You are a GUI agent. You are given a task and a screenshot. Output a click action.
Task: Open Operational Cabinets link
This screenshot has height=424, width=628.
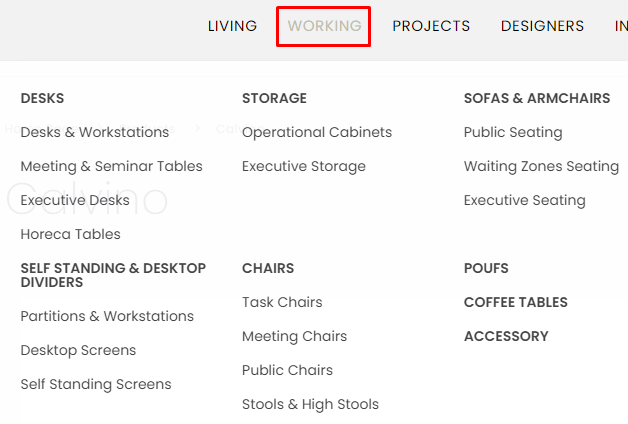coord(317,132)
